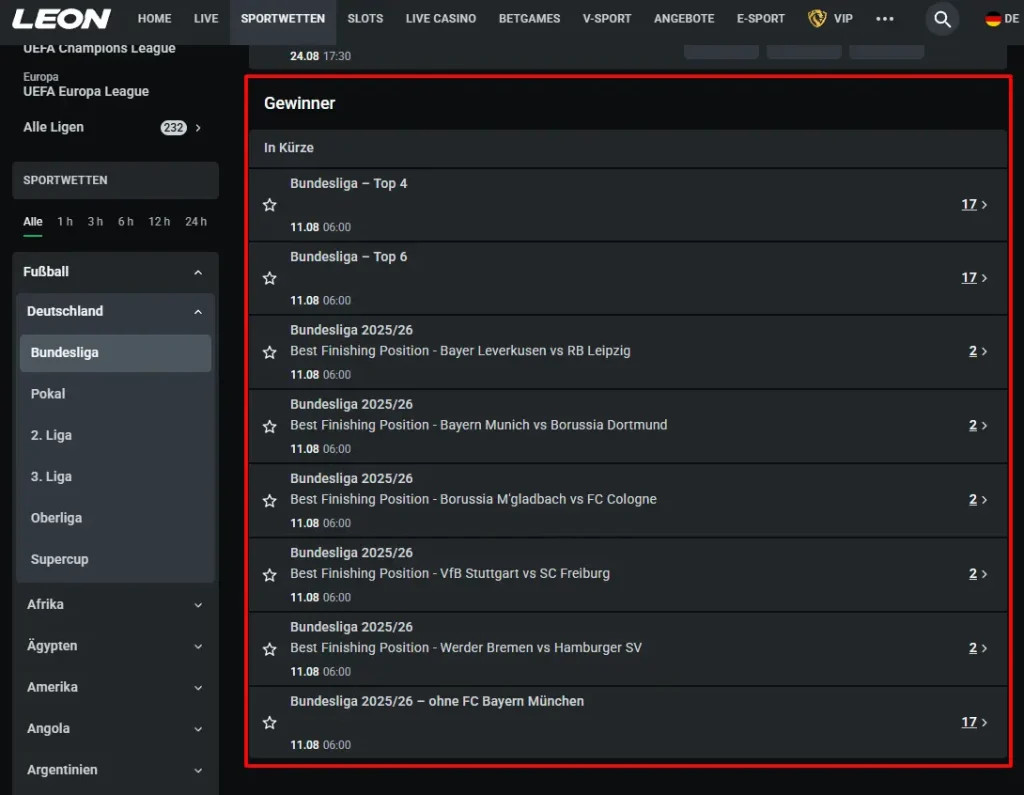Screen dimensions: 1024x795
Task: Expand the Amerika section
Action: point(198,687)
